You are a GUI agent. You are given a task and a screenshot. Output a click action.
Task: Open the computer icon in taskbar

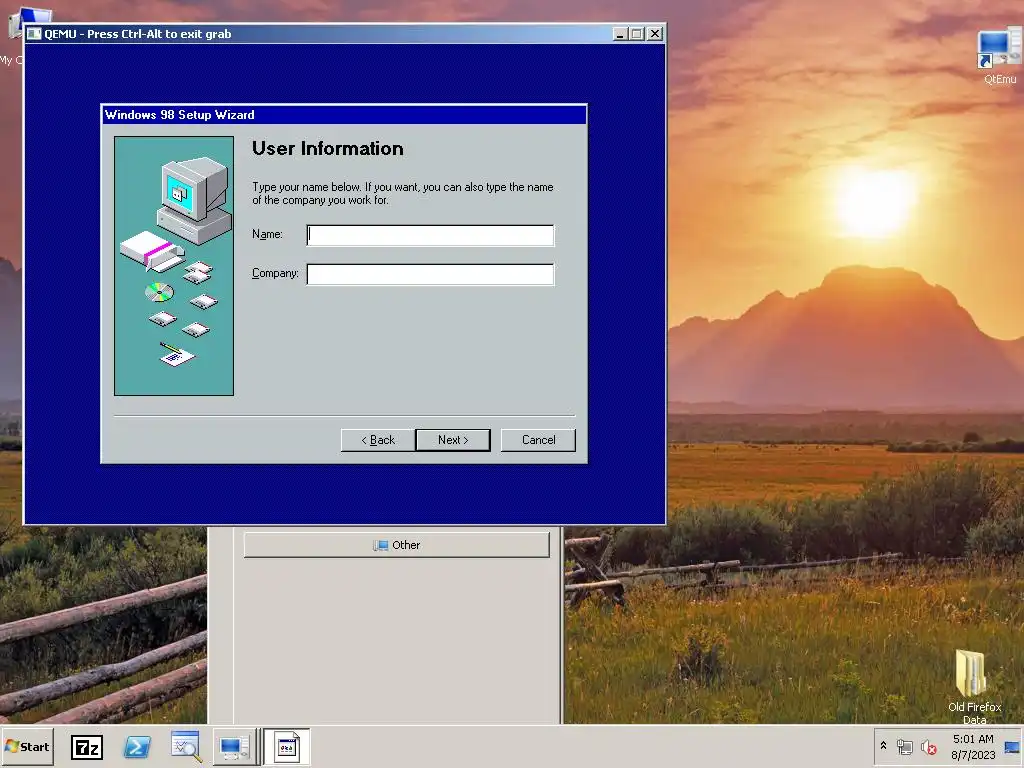[234, 746]
